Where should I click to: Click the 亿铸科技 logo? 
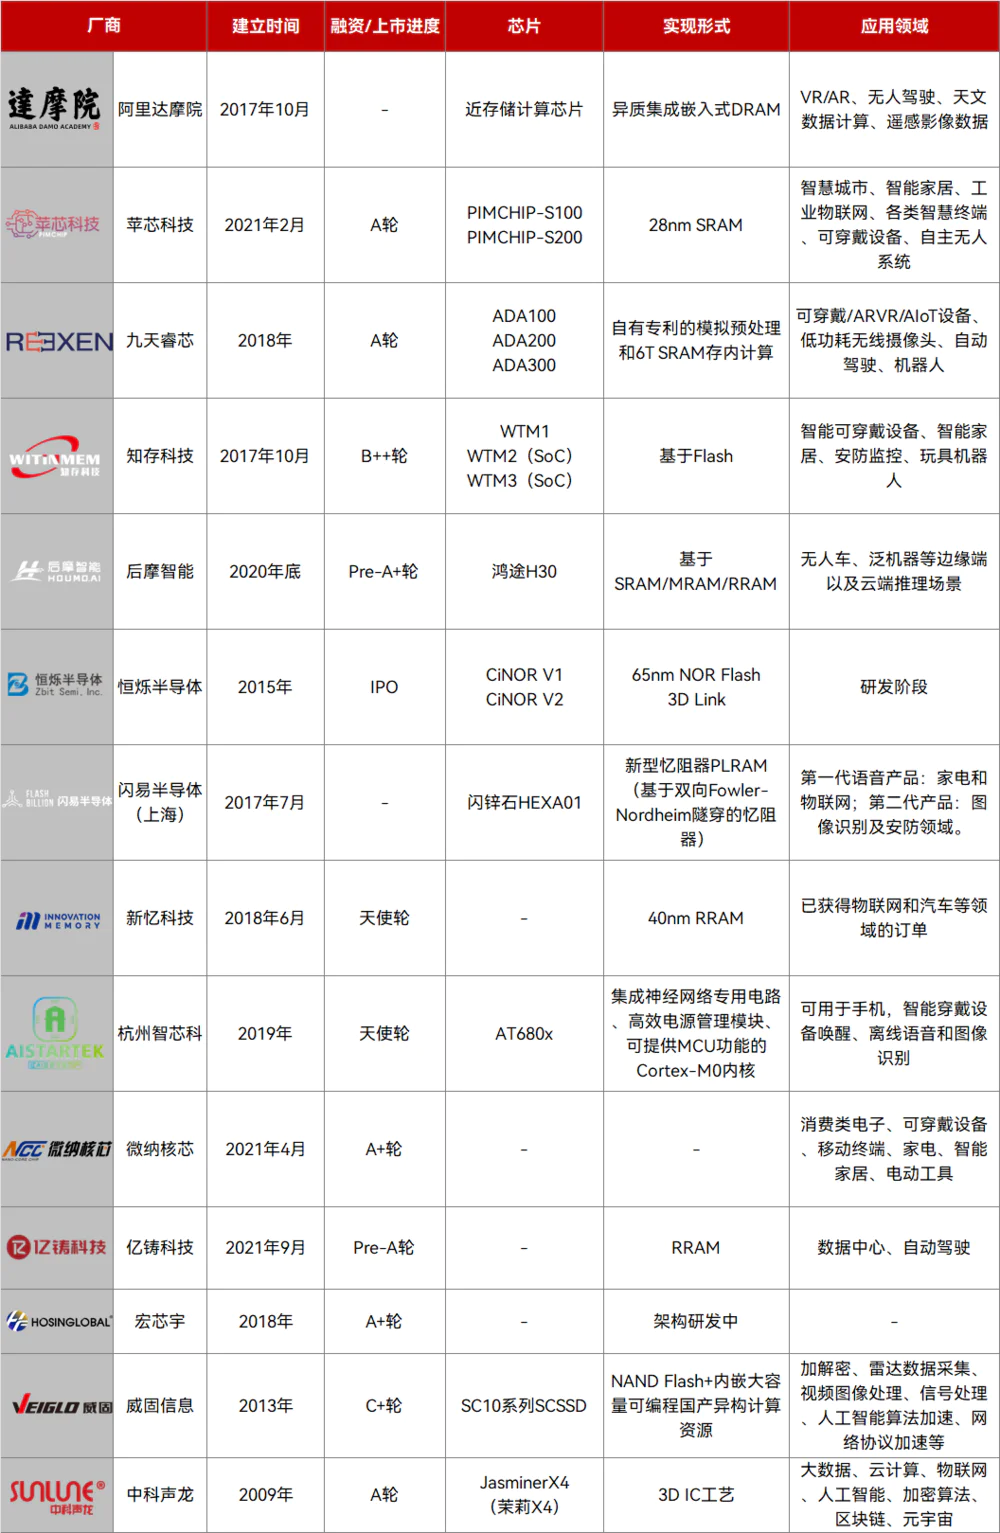57,1247
